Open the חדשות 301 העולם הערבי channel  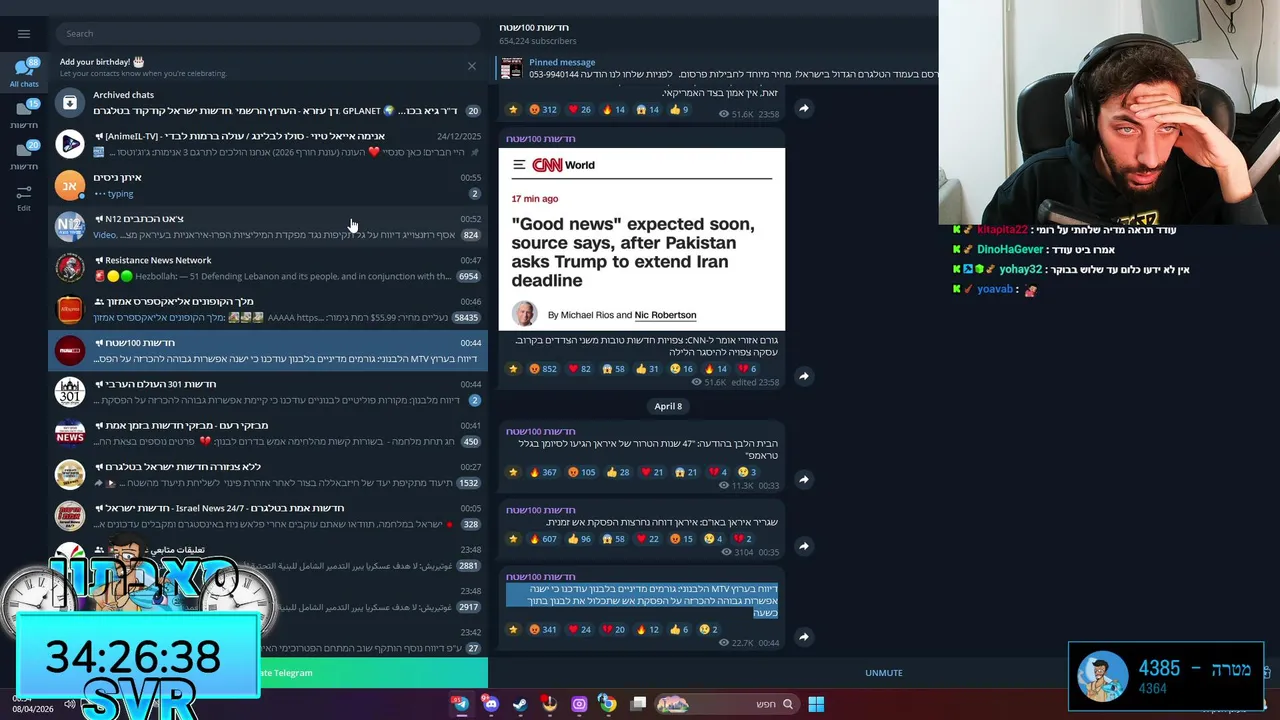tap(268, 392)
